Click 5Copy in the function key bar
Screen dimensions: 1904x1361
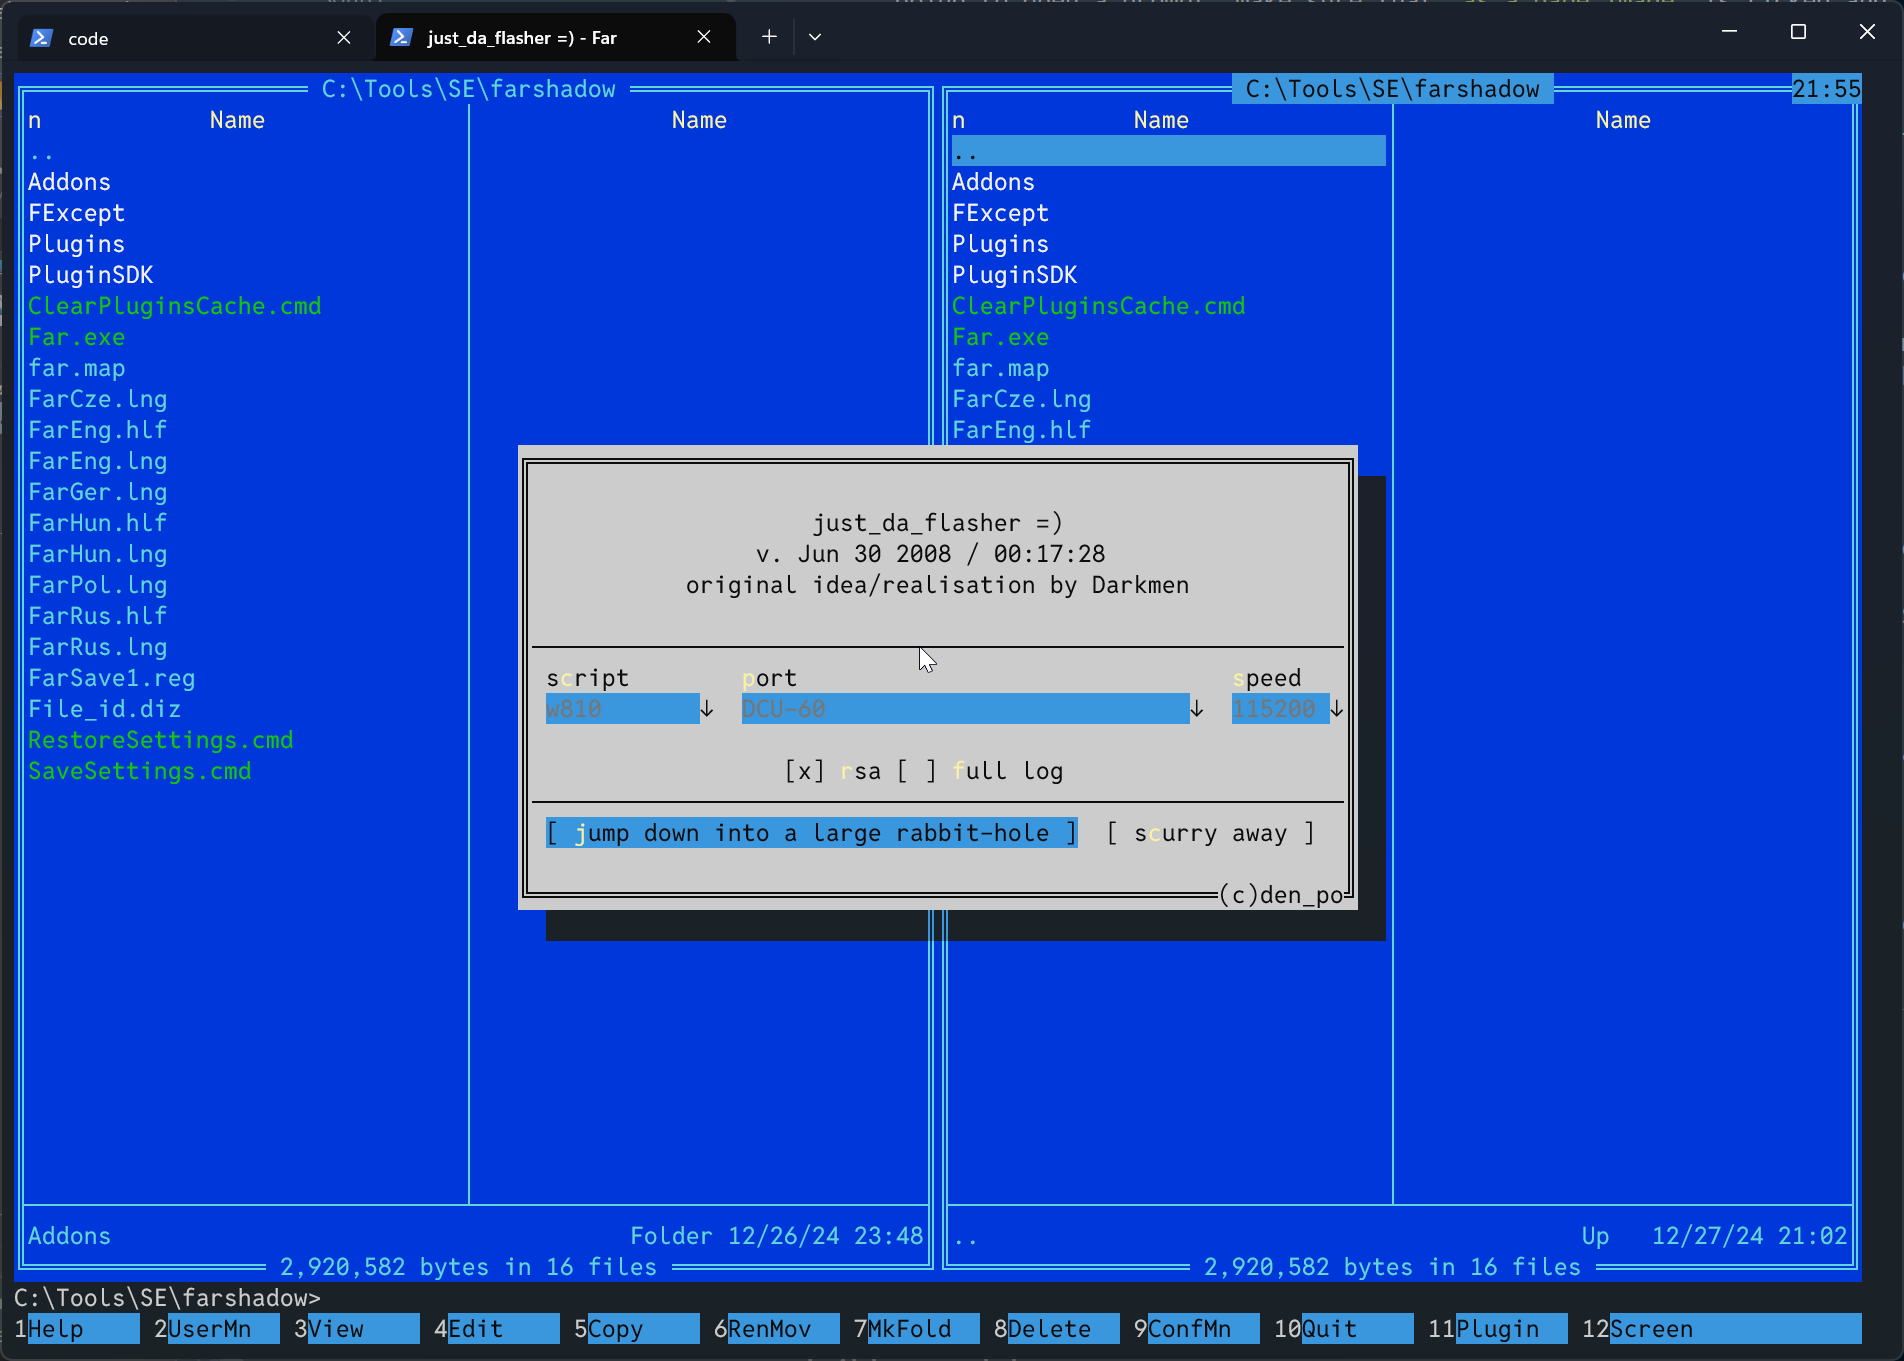pyautogui.click(x=637, y=1329)
